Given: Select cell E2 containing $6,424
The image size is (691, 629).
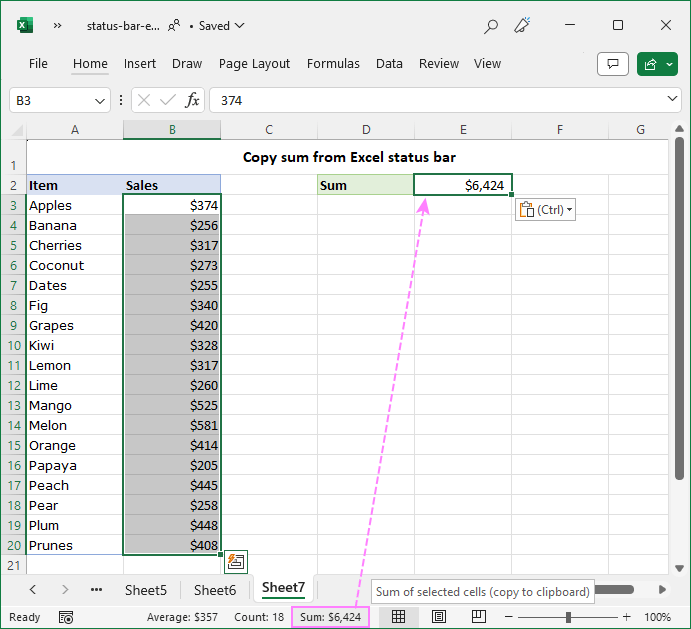Looking at the screenshot, I should pyautogui.click(x=463, y=185).
